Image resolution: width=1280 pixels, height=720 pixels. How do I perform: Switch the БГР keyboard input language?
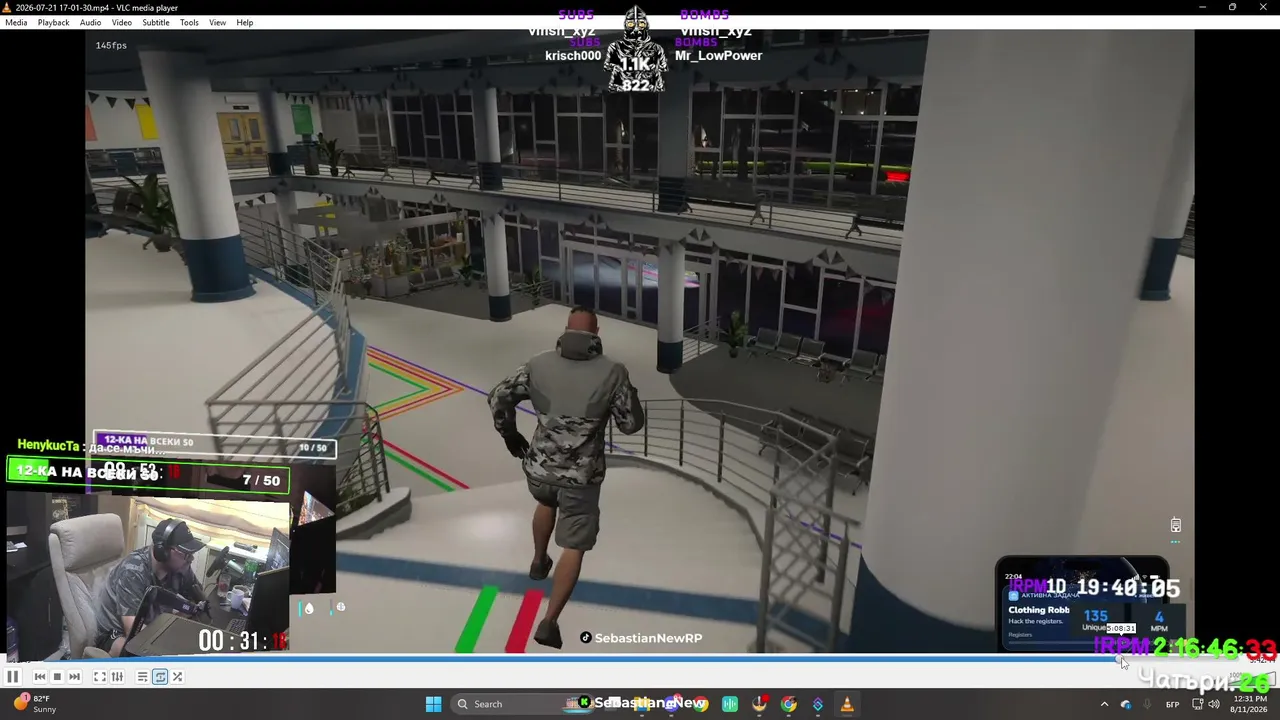(x=1173, y=704)
